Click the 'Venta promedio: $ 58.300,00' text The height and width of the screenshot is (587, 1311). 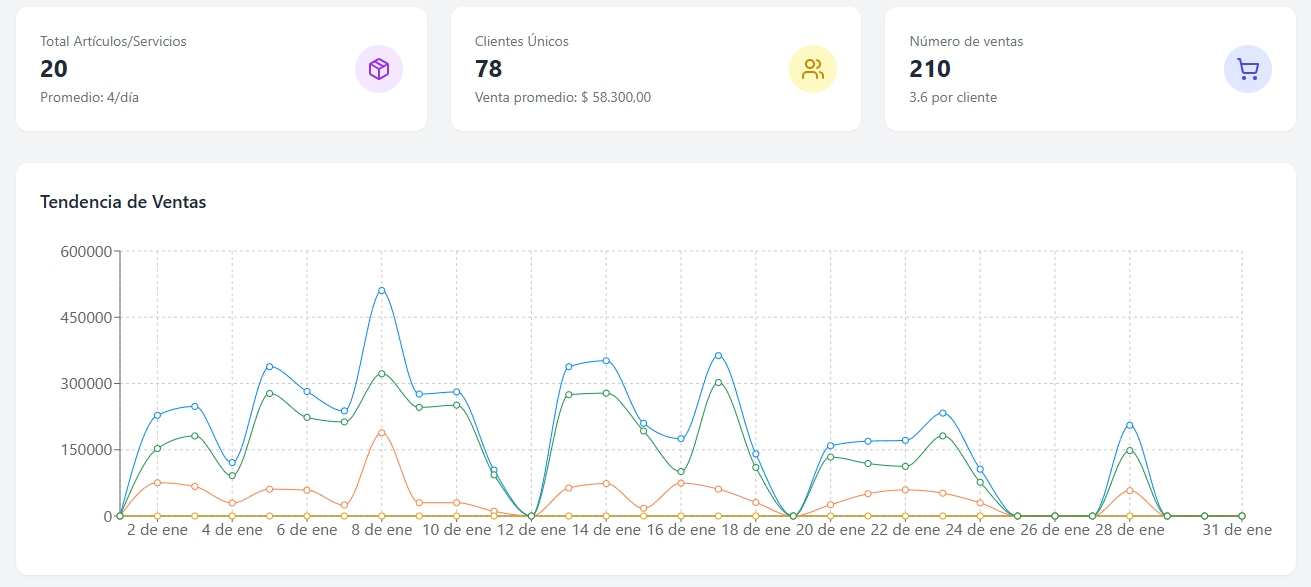click(563, 97)
